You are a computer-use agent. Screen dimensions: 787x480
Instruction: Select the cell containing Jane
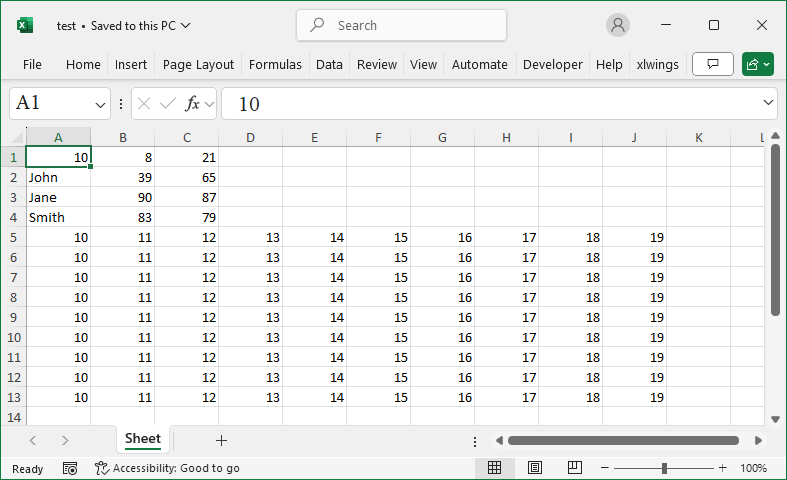(58, 197)
